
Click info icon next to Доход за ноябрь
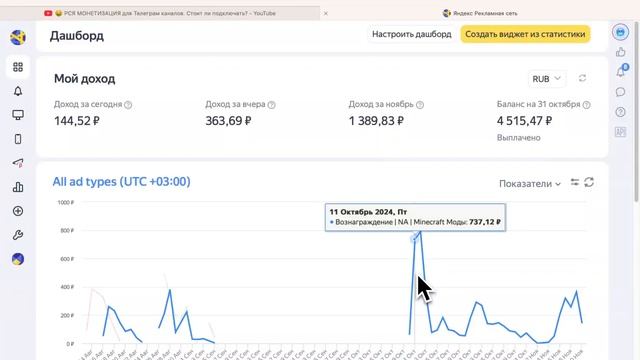(420, 105)
